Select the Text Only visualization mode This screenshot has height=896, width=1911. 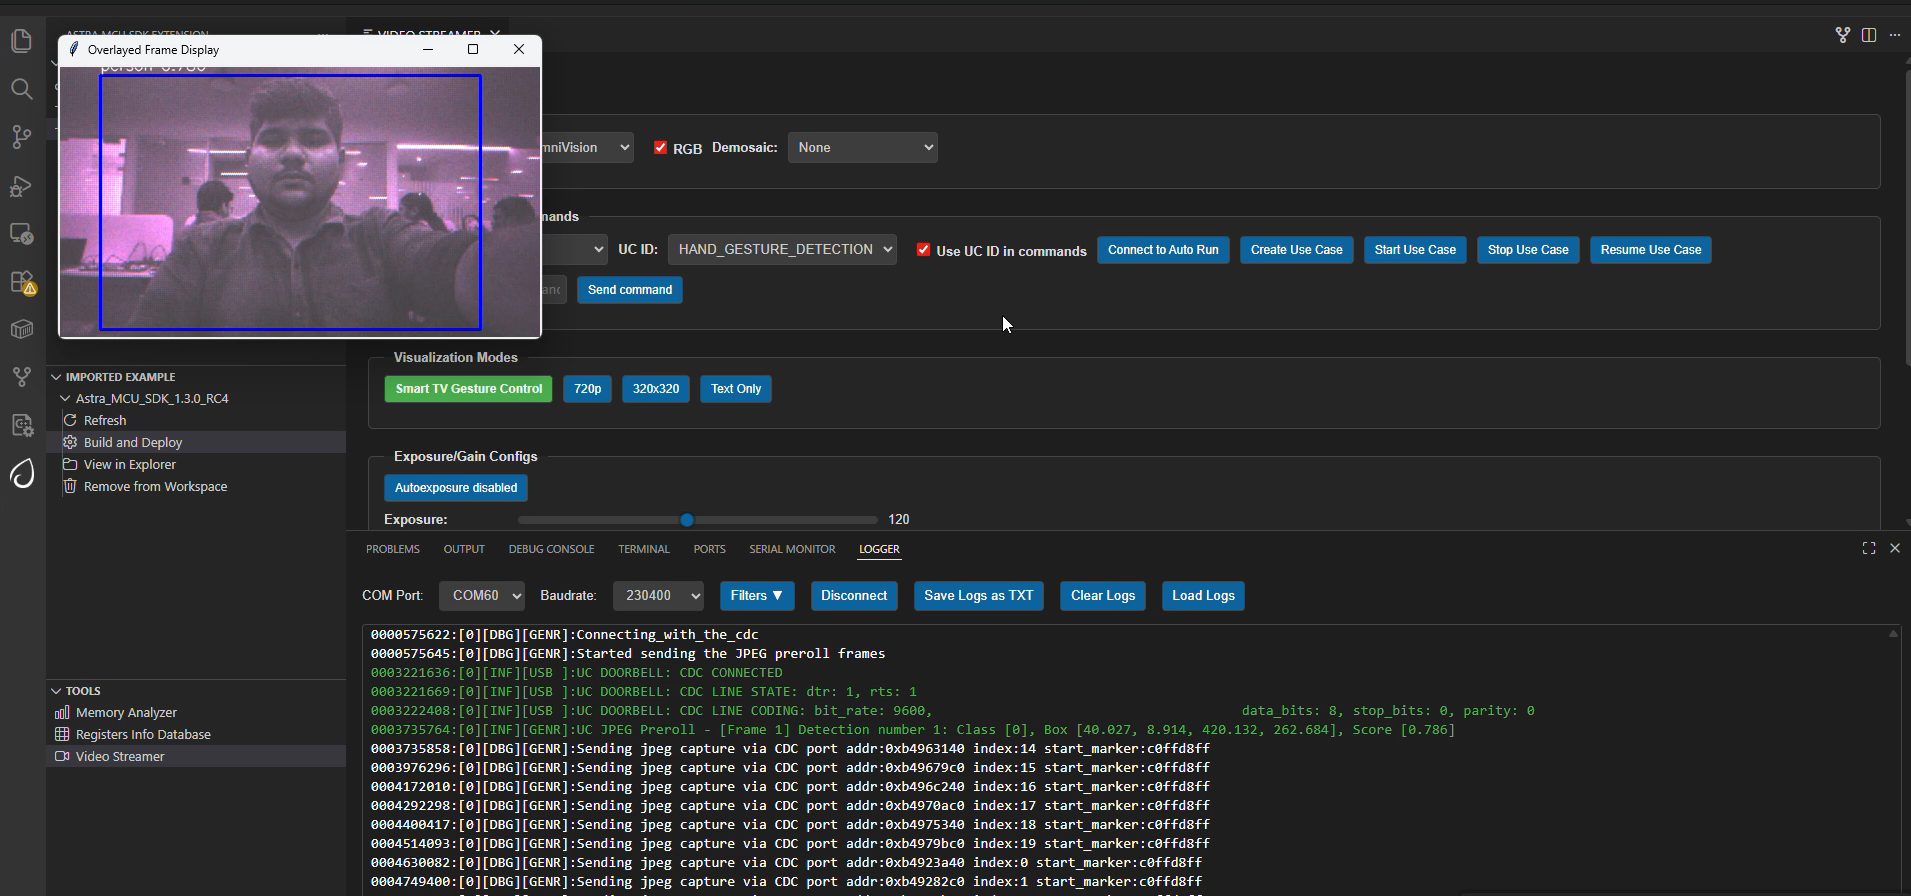coord(736,389)
